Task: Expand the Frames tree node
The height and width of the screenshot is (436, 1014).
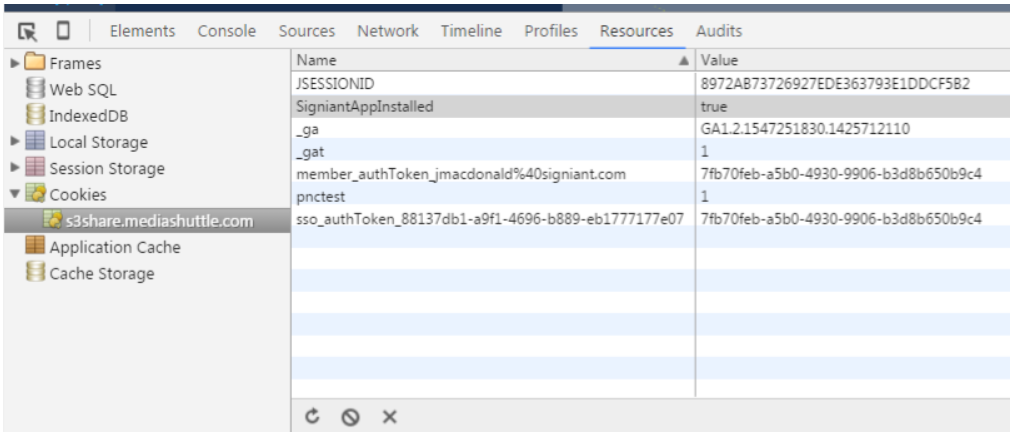Action: [16, 63]
